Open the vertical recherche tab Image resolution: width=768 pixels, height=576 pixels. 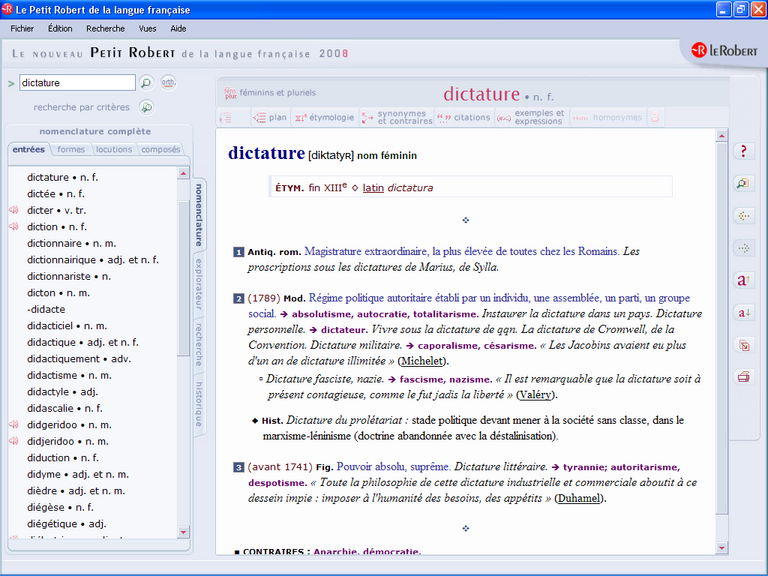[x=199, y=344]
